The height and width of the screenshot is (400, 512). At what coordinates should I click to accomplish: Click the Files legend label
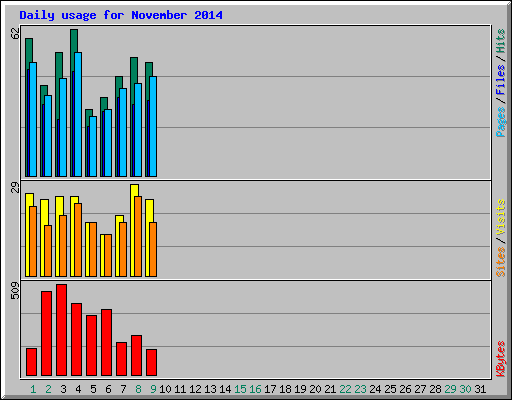(500, 79)
